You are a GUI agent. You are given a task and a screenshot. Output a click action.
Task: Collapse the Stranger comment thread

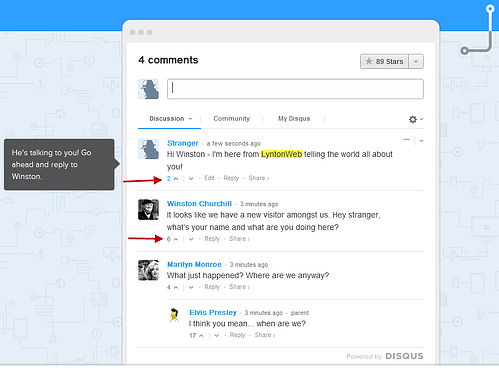pos(406,140)
